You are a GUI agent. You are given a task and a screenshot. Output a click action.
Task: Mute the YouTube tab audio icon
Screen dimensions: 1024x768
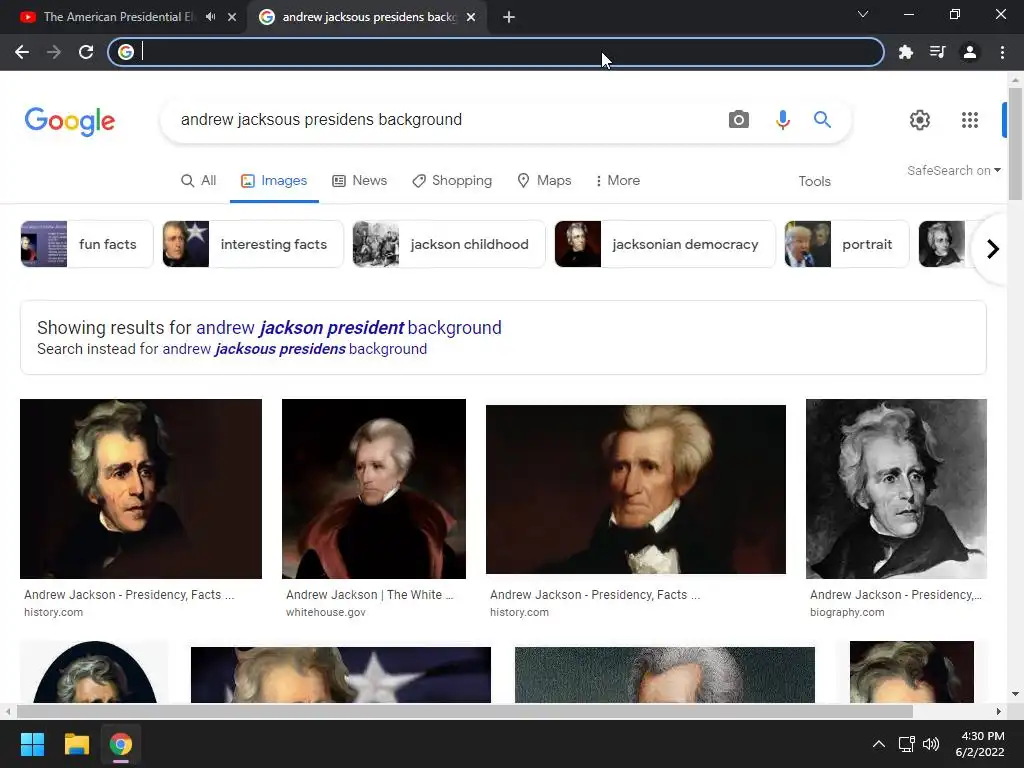tap(210, 17)
